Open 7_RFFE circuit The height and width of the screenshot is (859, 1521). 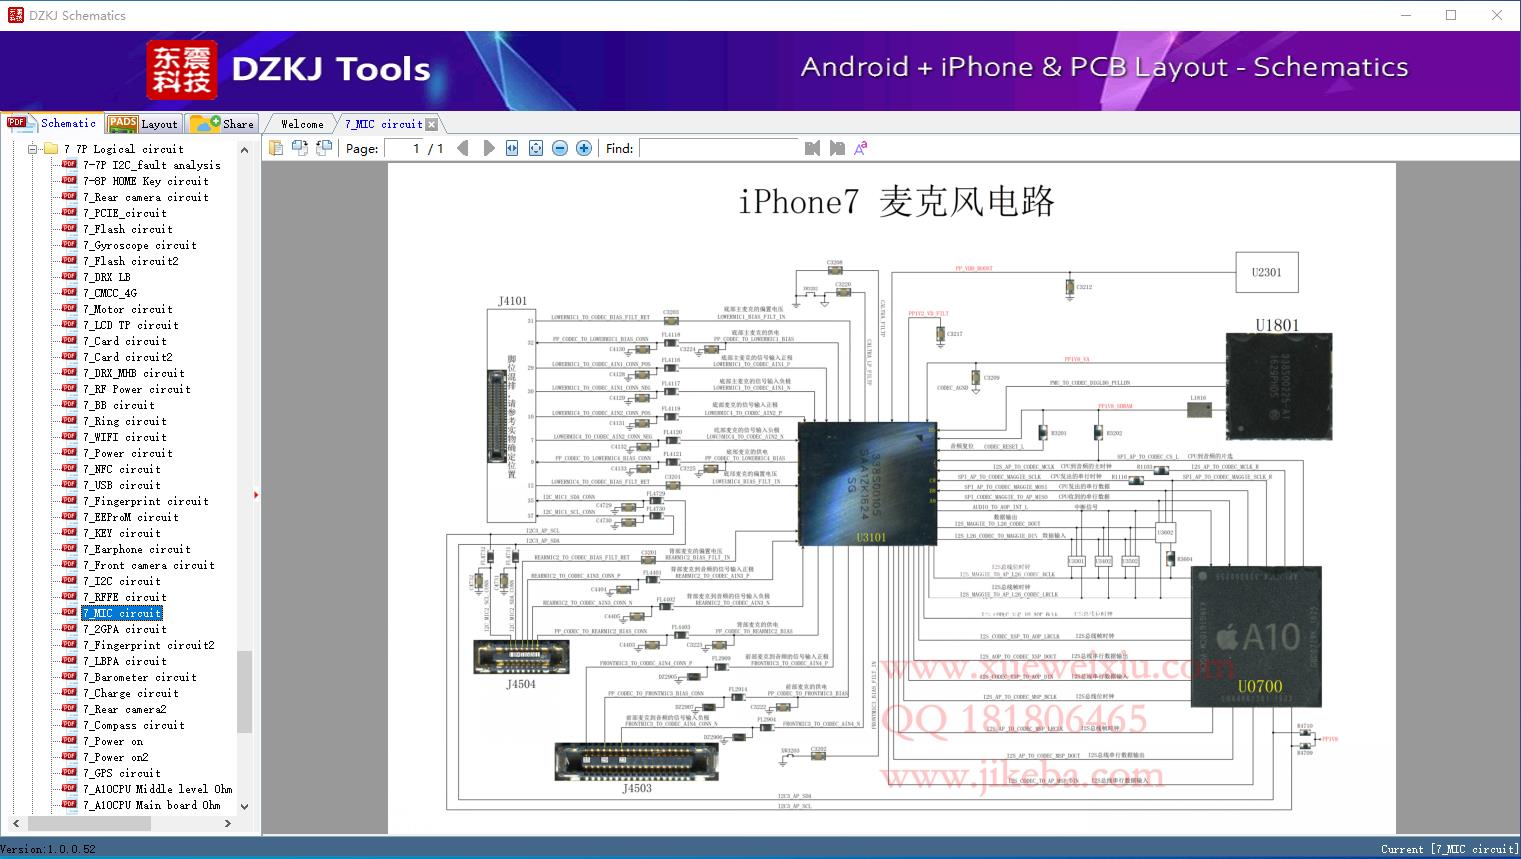[125, 597]
